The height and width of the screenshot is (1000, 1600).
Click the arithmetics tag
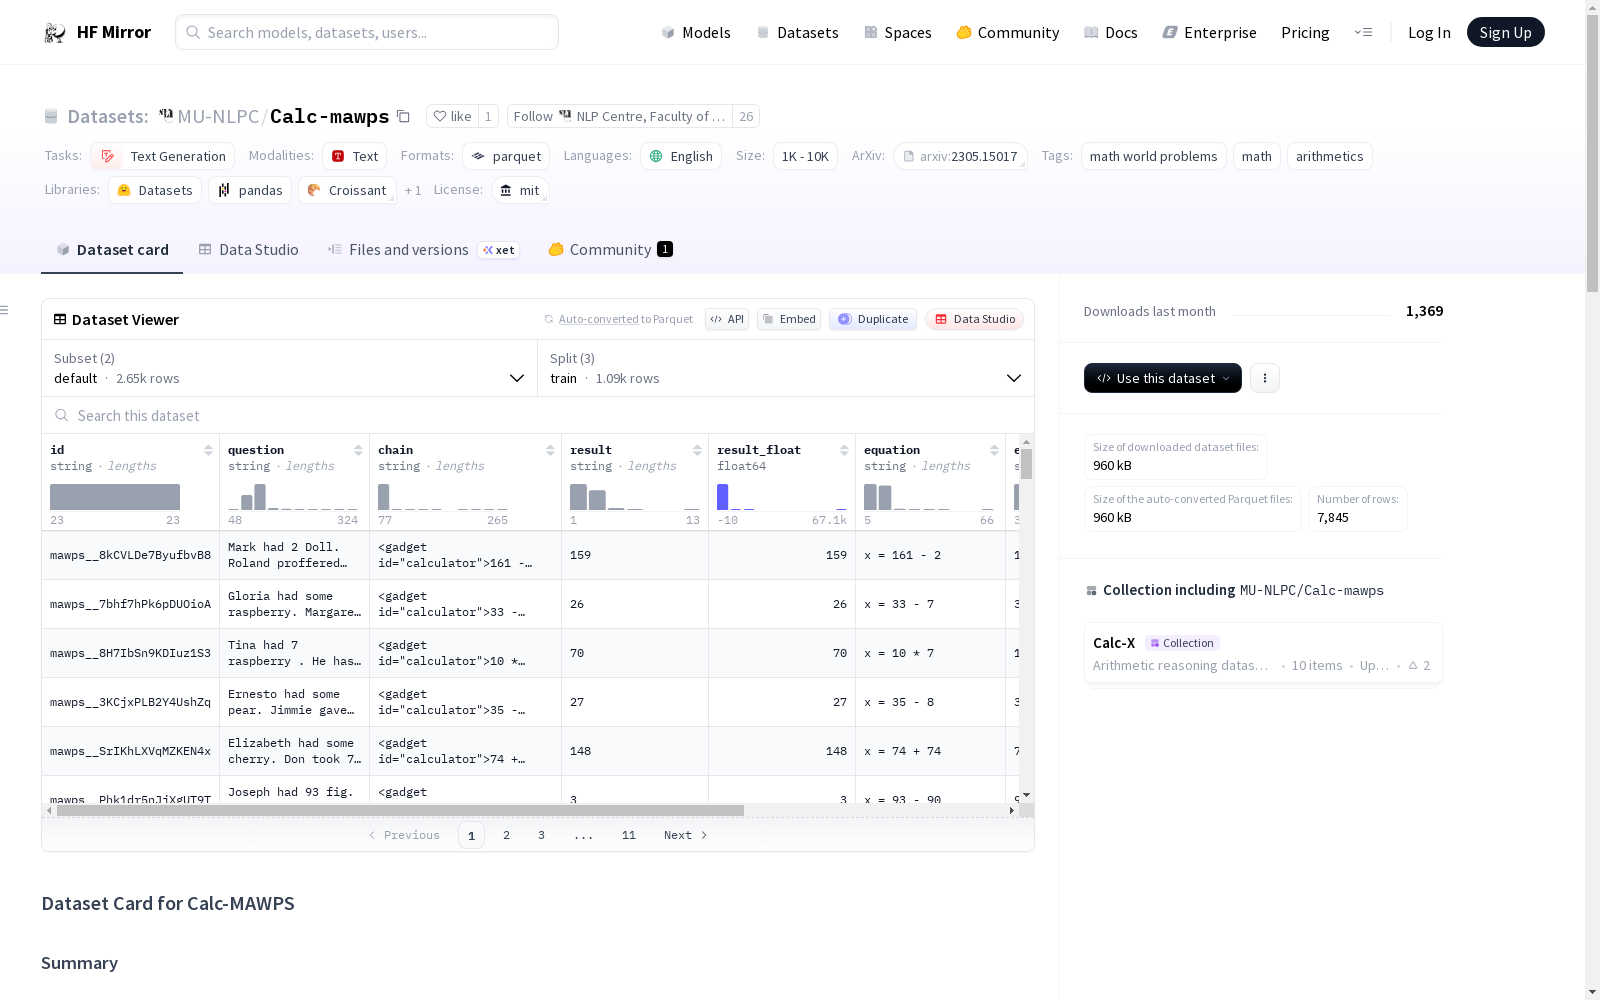click(1329, 156)
